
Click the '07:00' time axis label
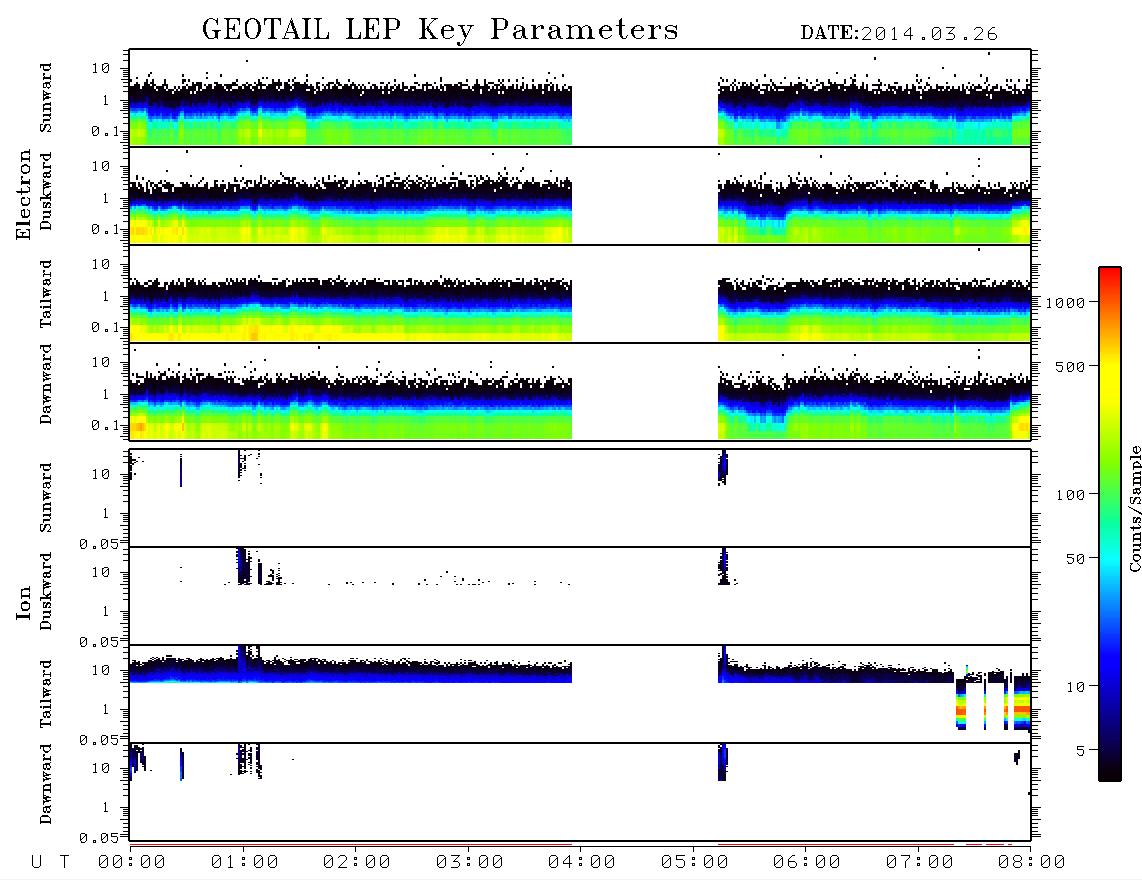(x=919, y=863)
